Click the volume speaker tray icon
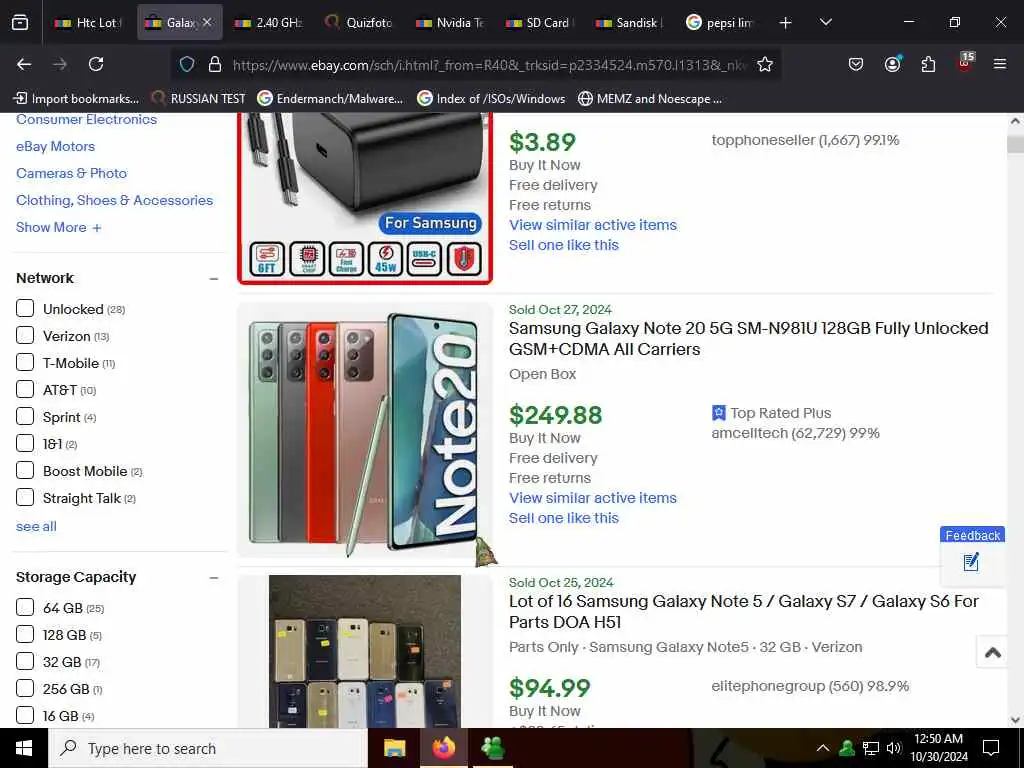The height and width of the screenshot is (768, 1024). click(893, 748)
